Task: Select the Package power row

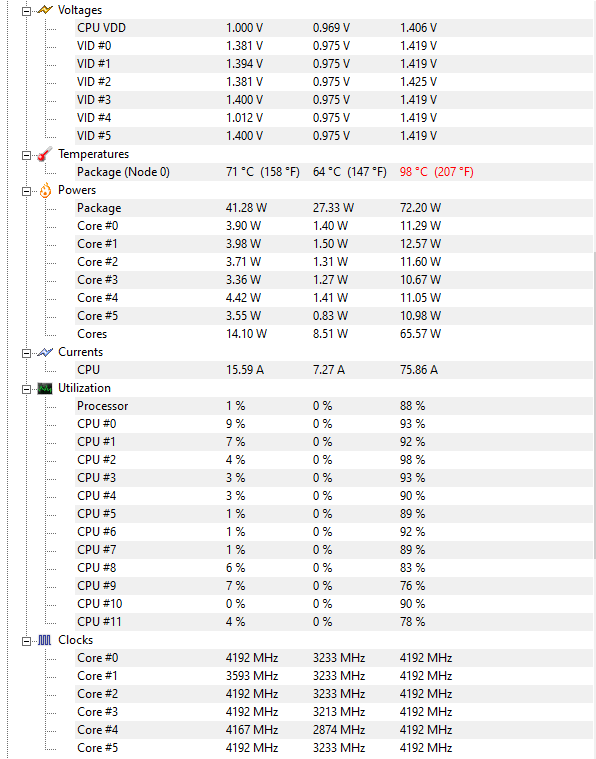Action: click(x=334, y=208)
